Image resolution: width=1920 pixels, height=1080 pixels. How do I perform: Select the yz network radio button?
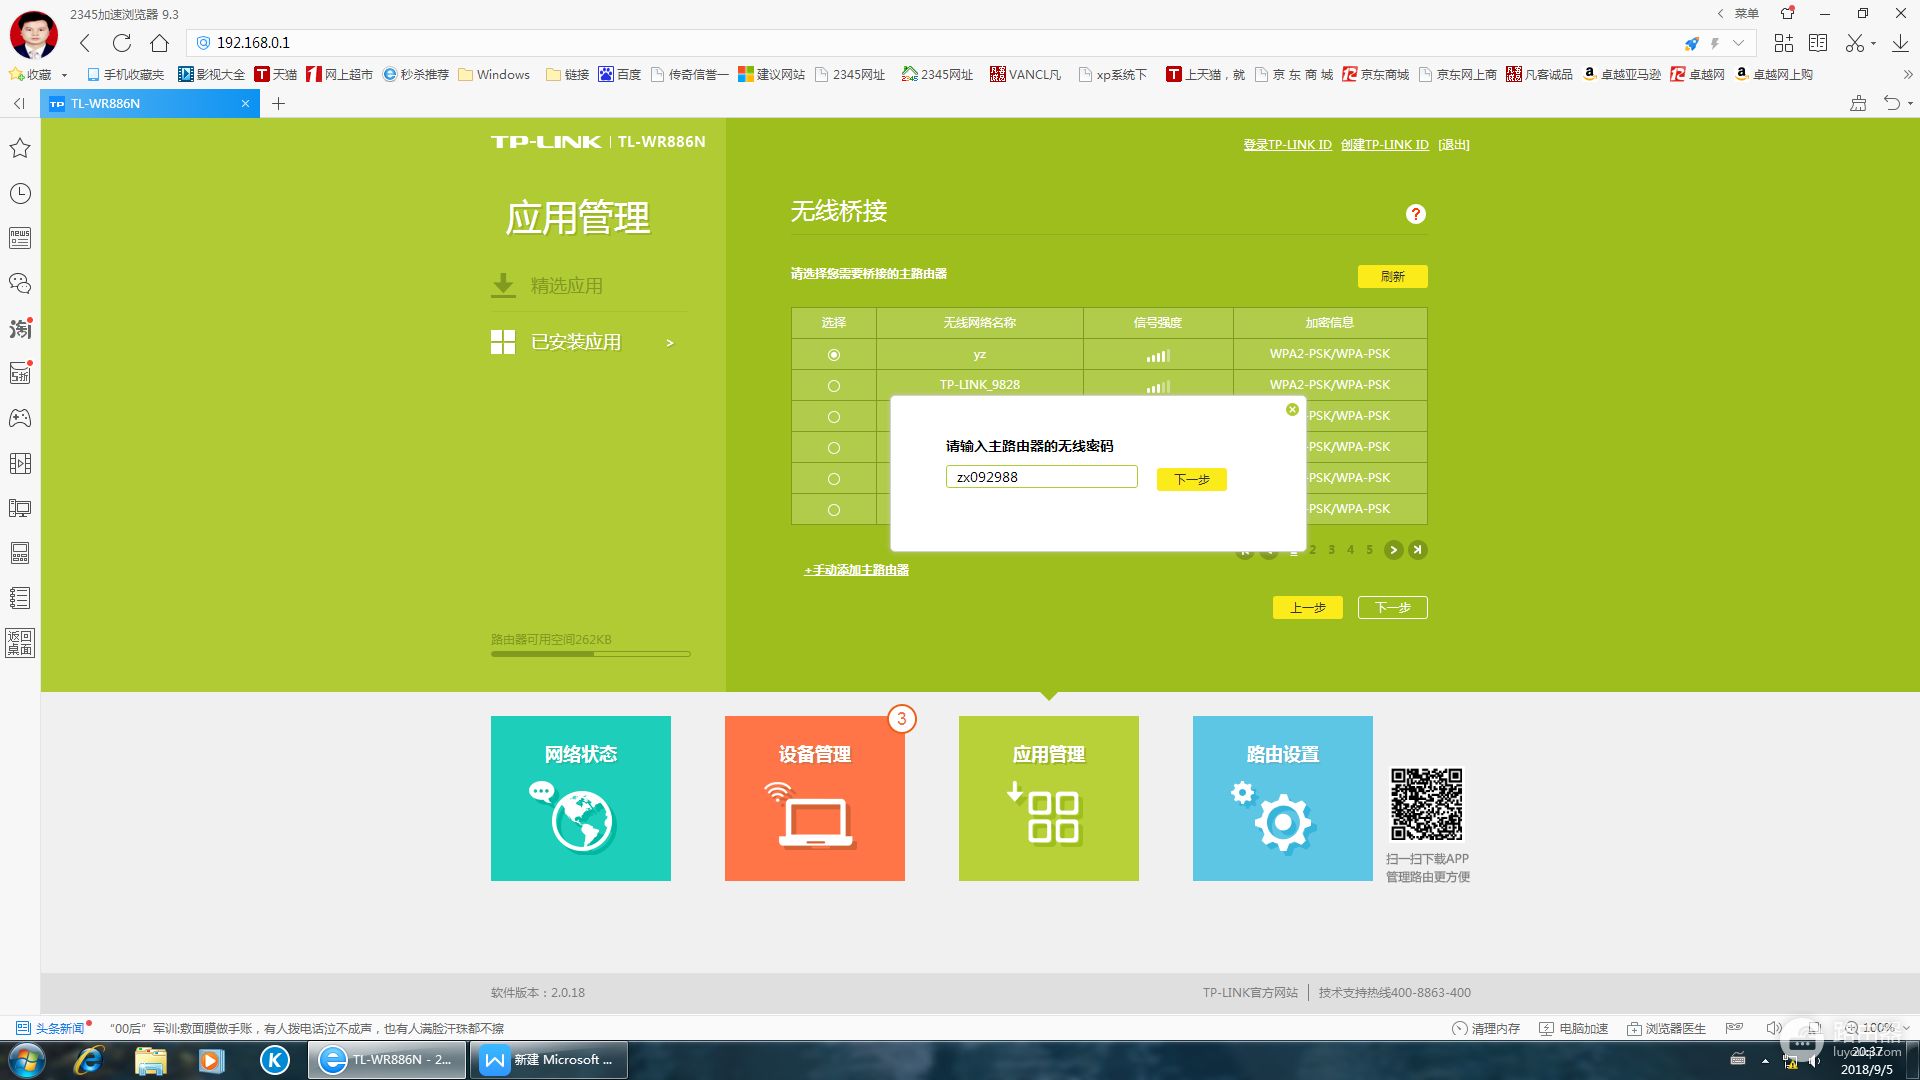[x=833, y=355]
